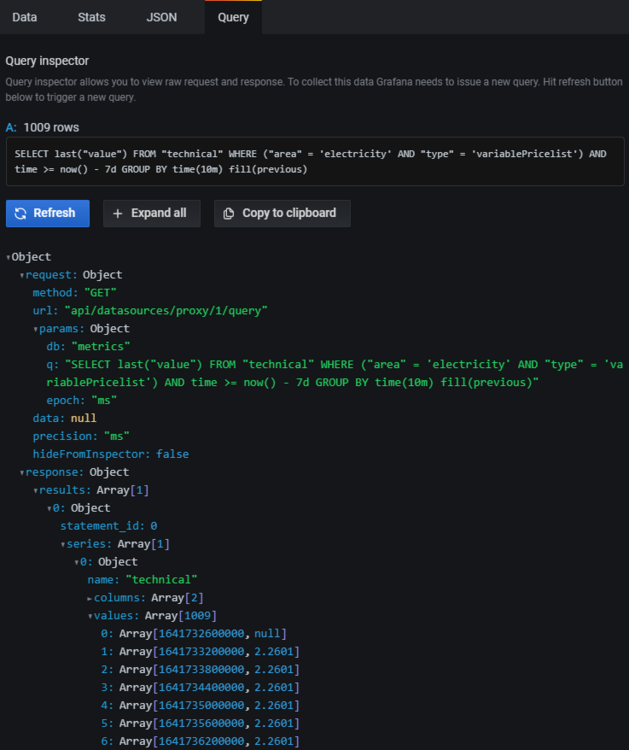The width and height of the screenshot is (629, 750).
Task: Click hideFromInspector: false line
Action: coord(111,454)
